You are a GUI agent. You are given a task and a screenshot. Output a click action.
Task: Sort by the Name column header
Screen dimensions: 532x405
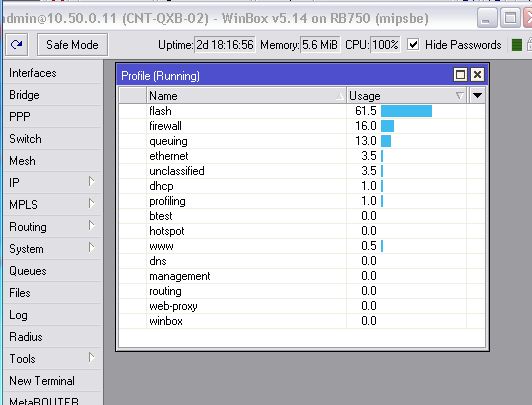[246, 96]
